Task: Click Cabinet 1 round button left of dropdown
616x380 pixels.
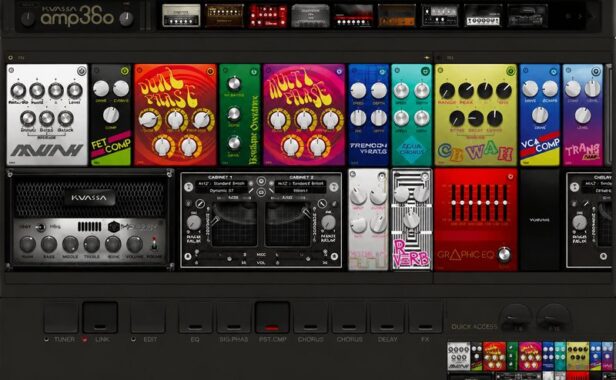Action: [189, 187]
